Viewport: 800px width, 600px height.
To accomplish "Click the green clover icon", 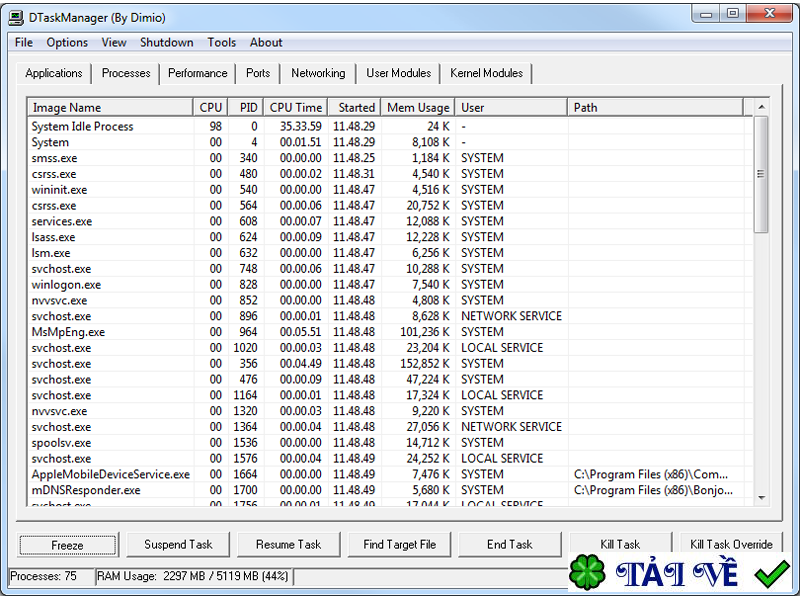I will (x=587, y=574).
